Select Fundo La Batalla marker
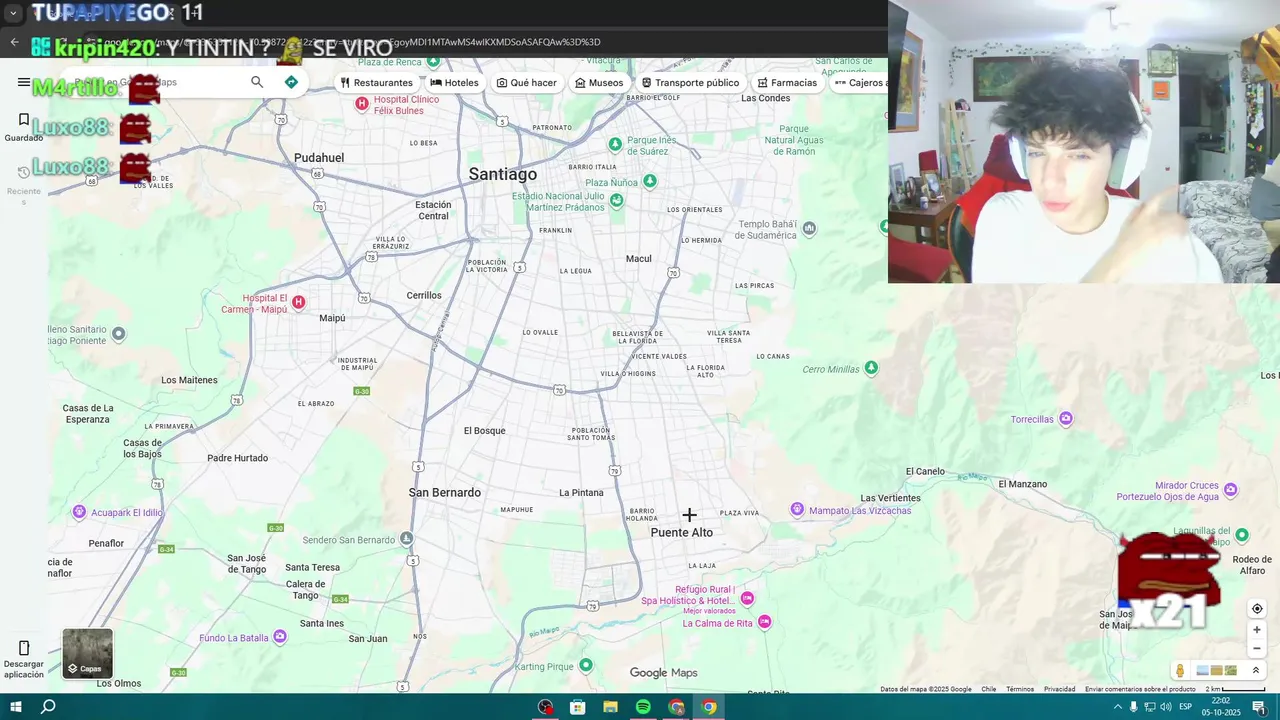 280,636
